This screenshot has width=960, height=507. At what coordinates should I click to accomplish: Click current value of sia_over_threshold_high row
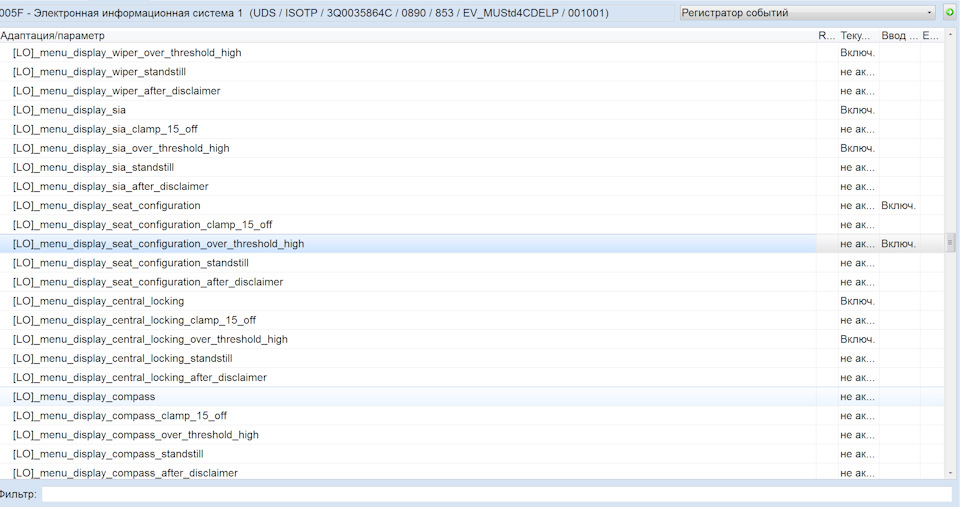point(857,148)
